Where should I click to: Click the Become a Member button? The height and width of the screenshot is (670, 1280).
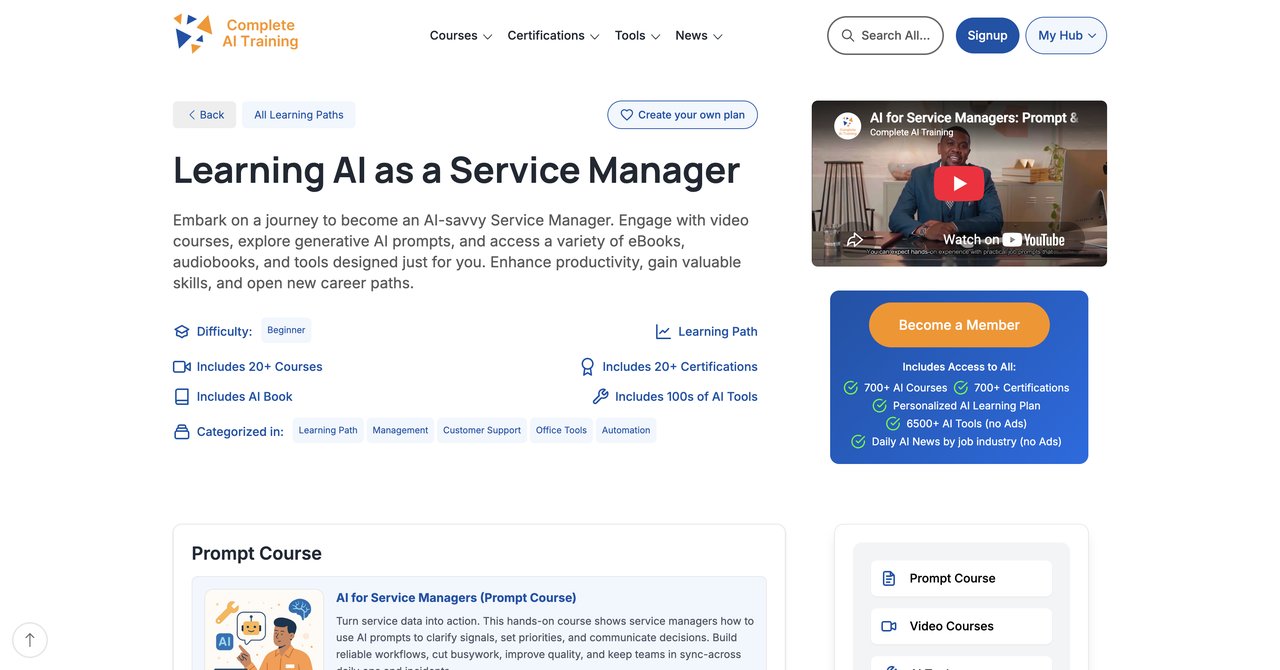[x=959, y=325]
